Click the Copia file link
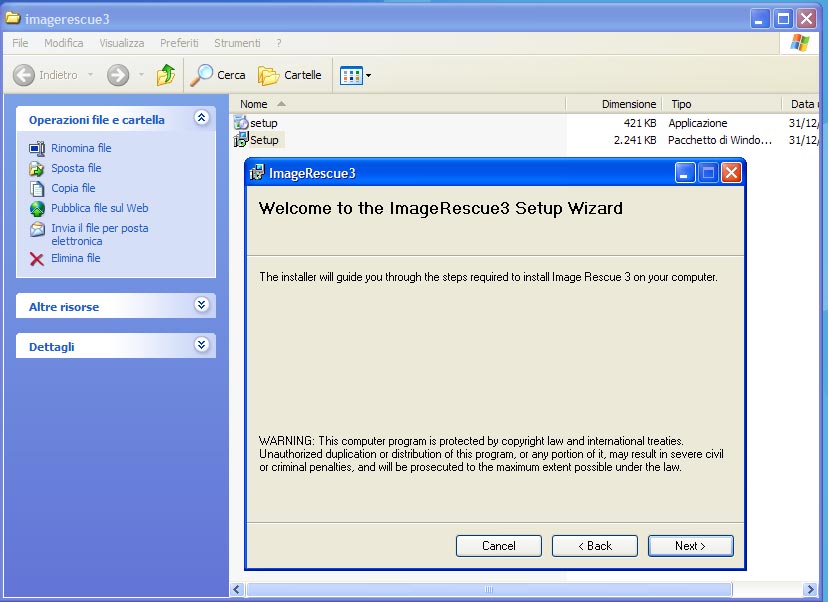Viewport: 828px width, 602px height. [x=73, y=188]
